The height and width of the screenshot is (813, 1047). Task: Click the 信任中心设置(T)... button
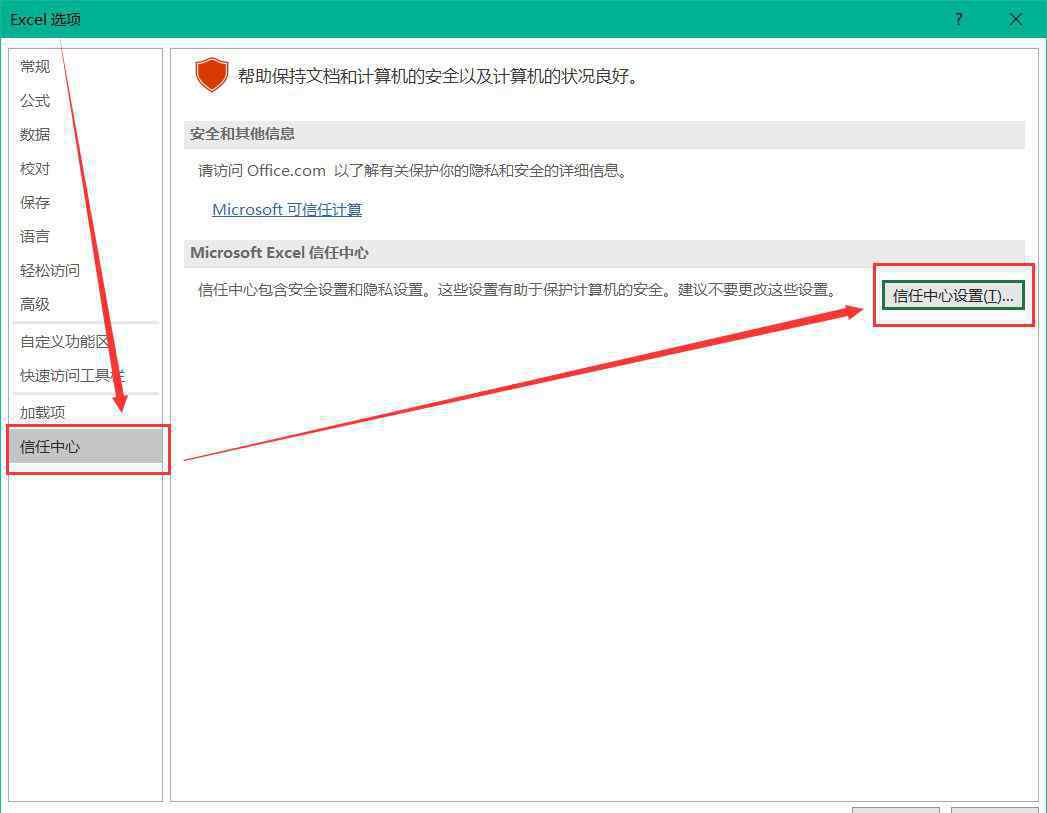[953, 296]
